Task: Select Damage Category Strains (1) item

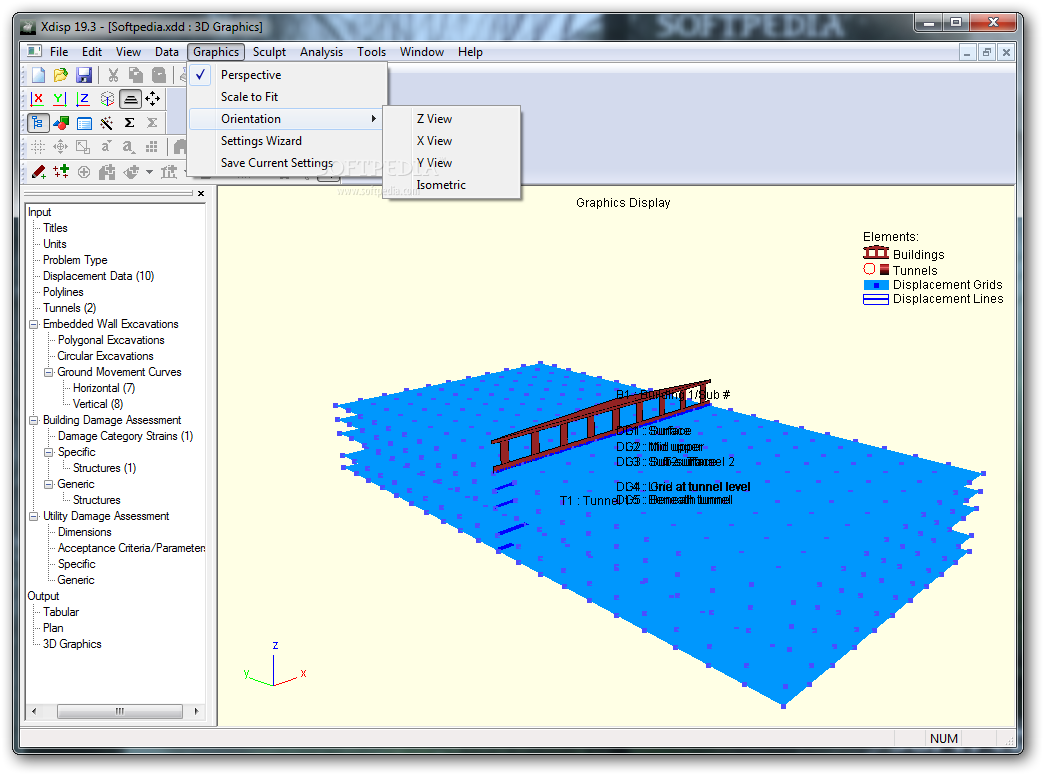Action: [x=125, y=436]
